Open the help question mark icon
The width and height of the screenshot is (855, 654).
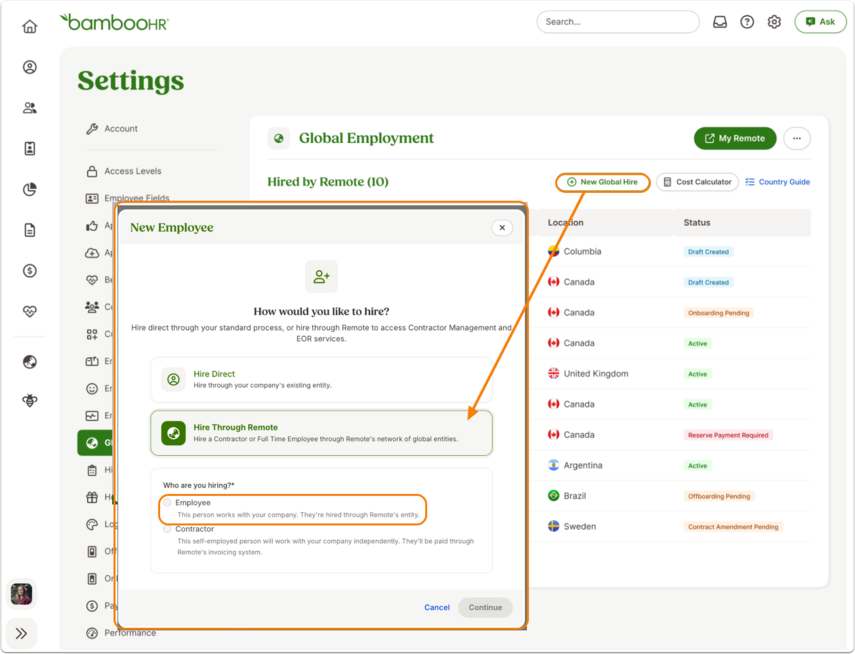747,22
